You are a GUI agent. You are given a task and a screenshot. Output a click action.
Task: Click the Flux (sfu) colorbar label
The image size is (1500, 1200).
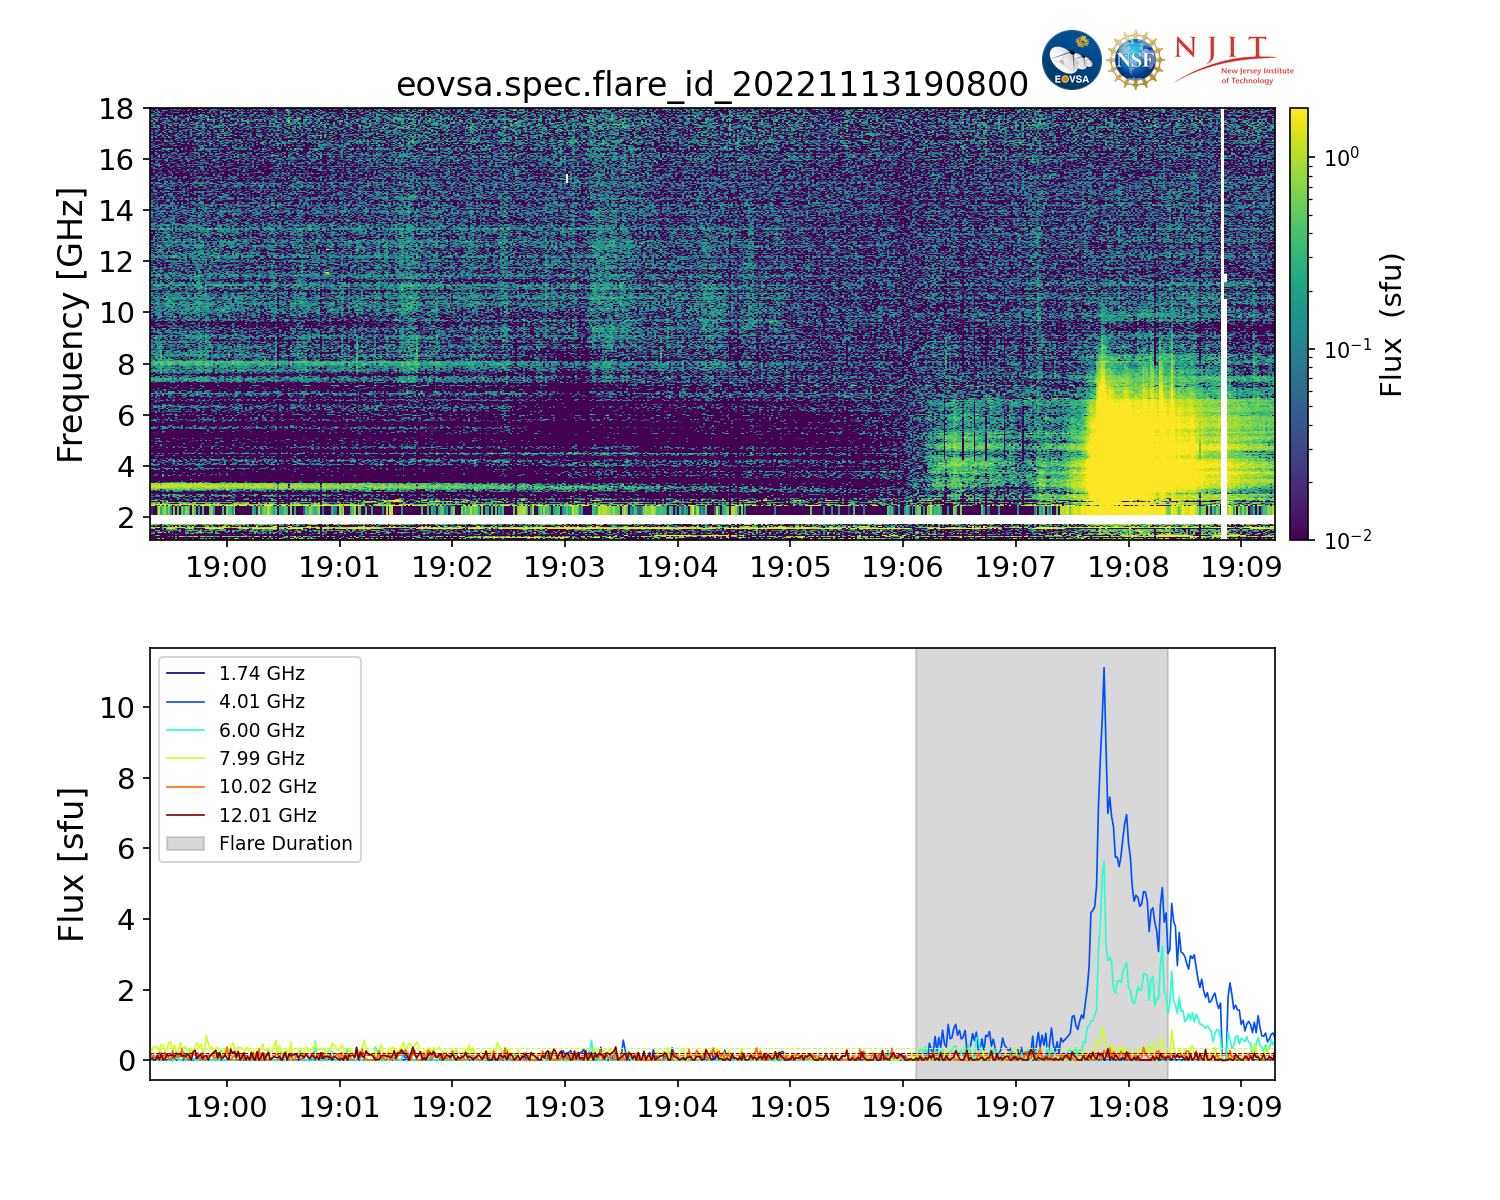tap(1391, 324)
